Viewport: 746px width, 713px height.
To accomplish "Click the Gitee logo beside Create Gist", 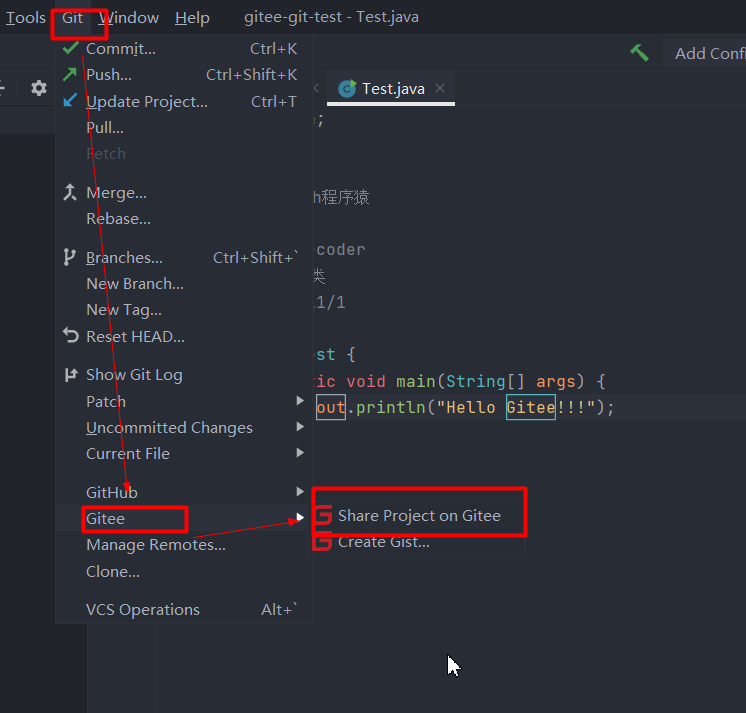I will point(324,542).
